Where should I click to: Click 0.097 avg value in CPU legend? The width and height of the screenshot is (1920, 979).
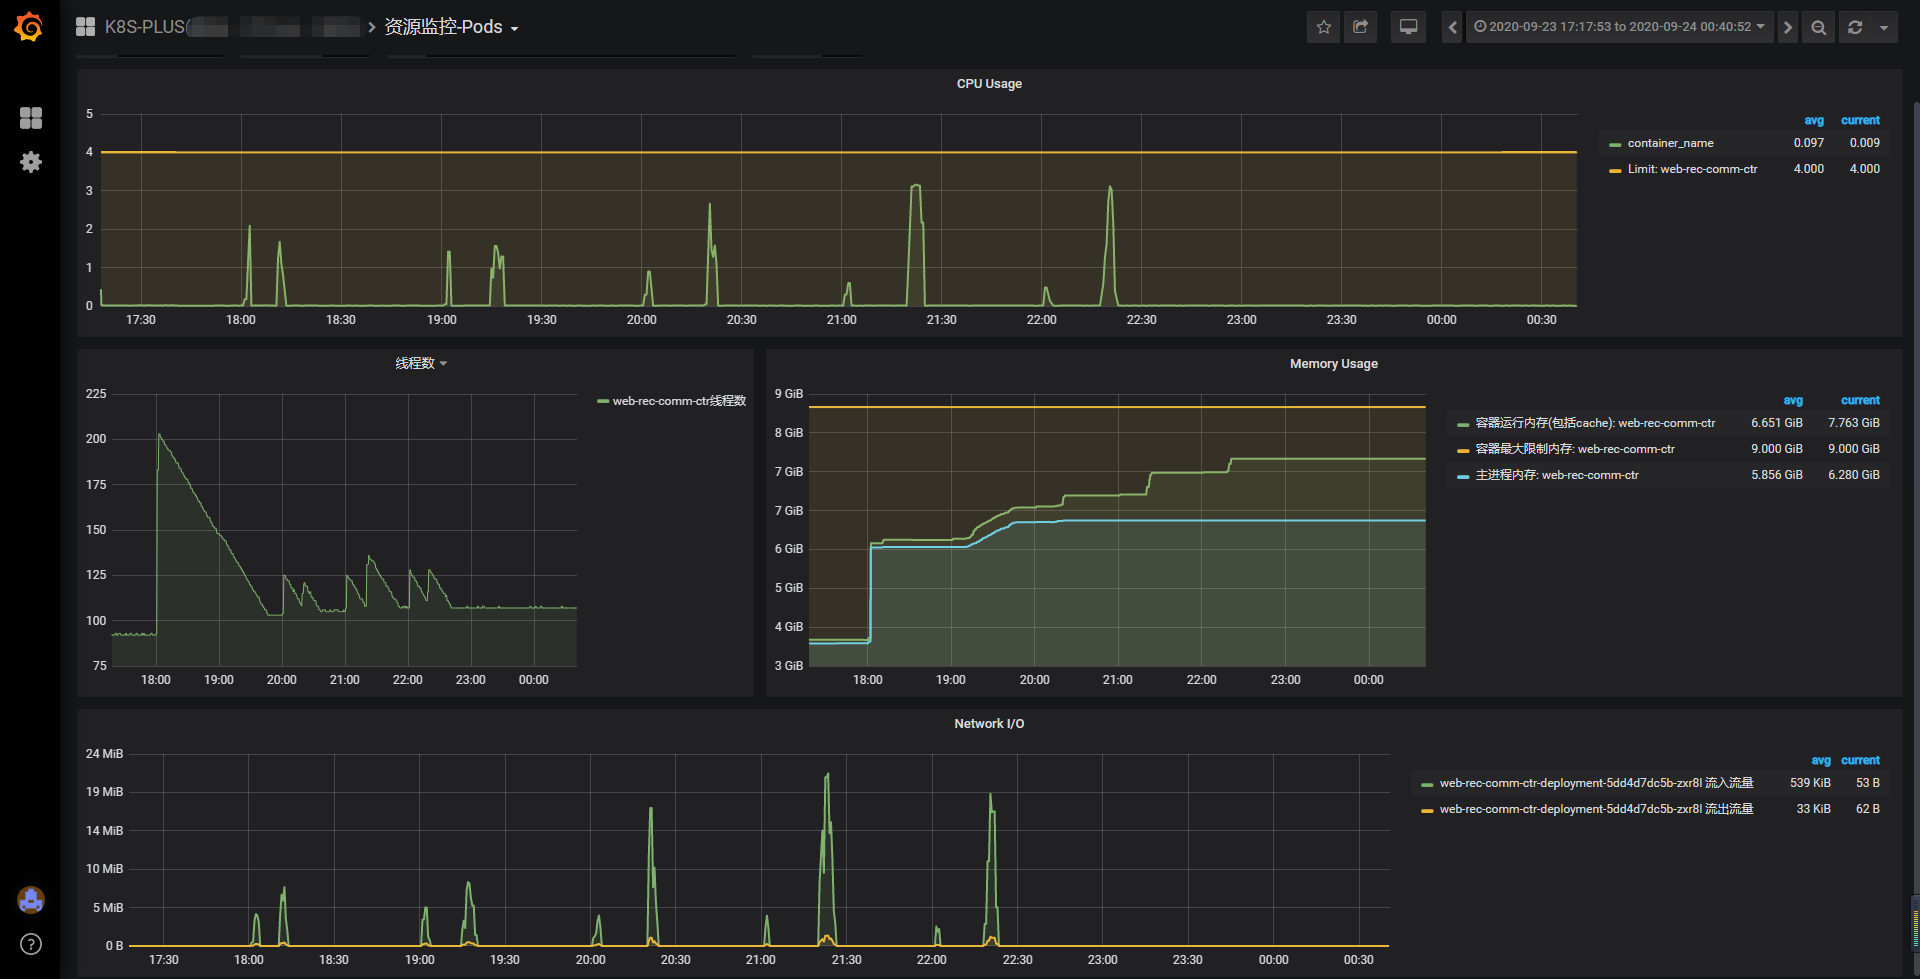pos(1809,143)
